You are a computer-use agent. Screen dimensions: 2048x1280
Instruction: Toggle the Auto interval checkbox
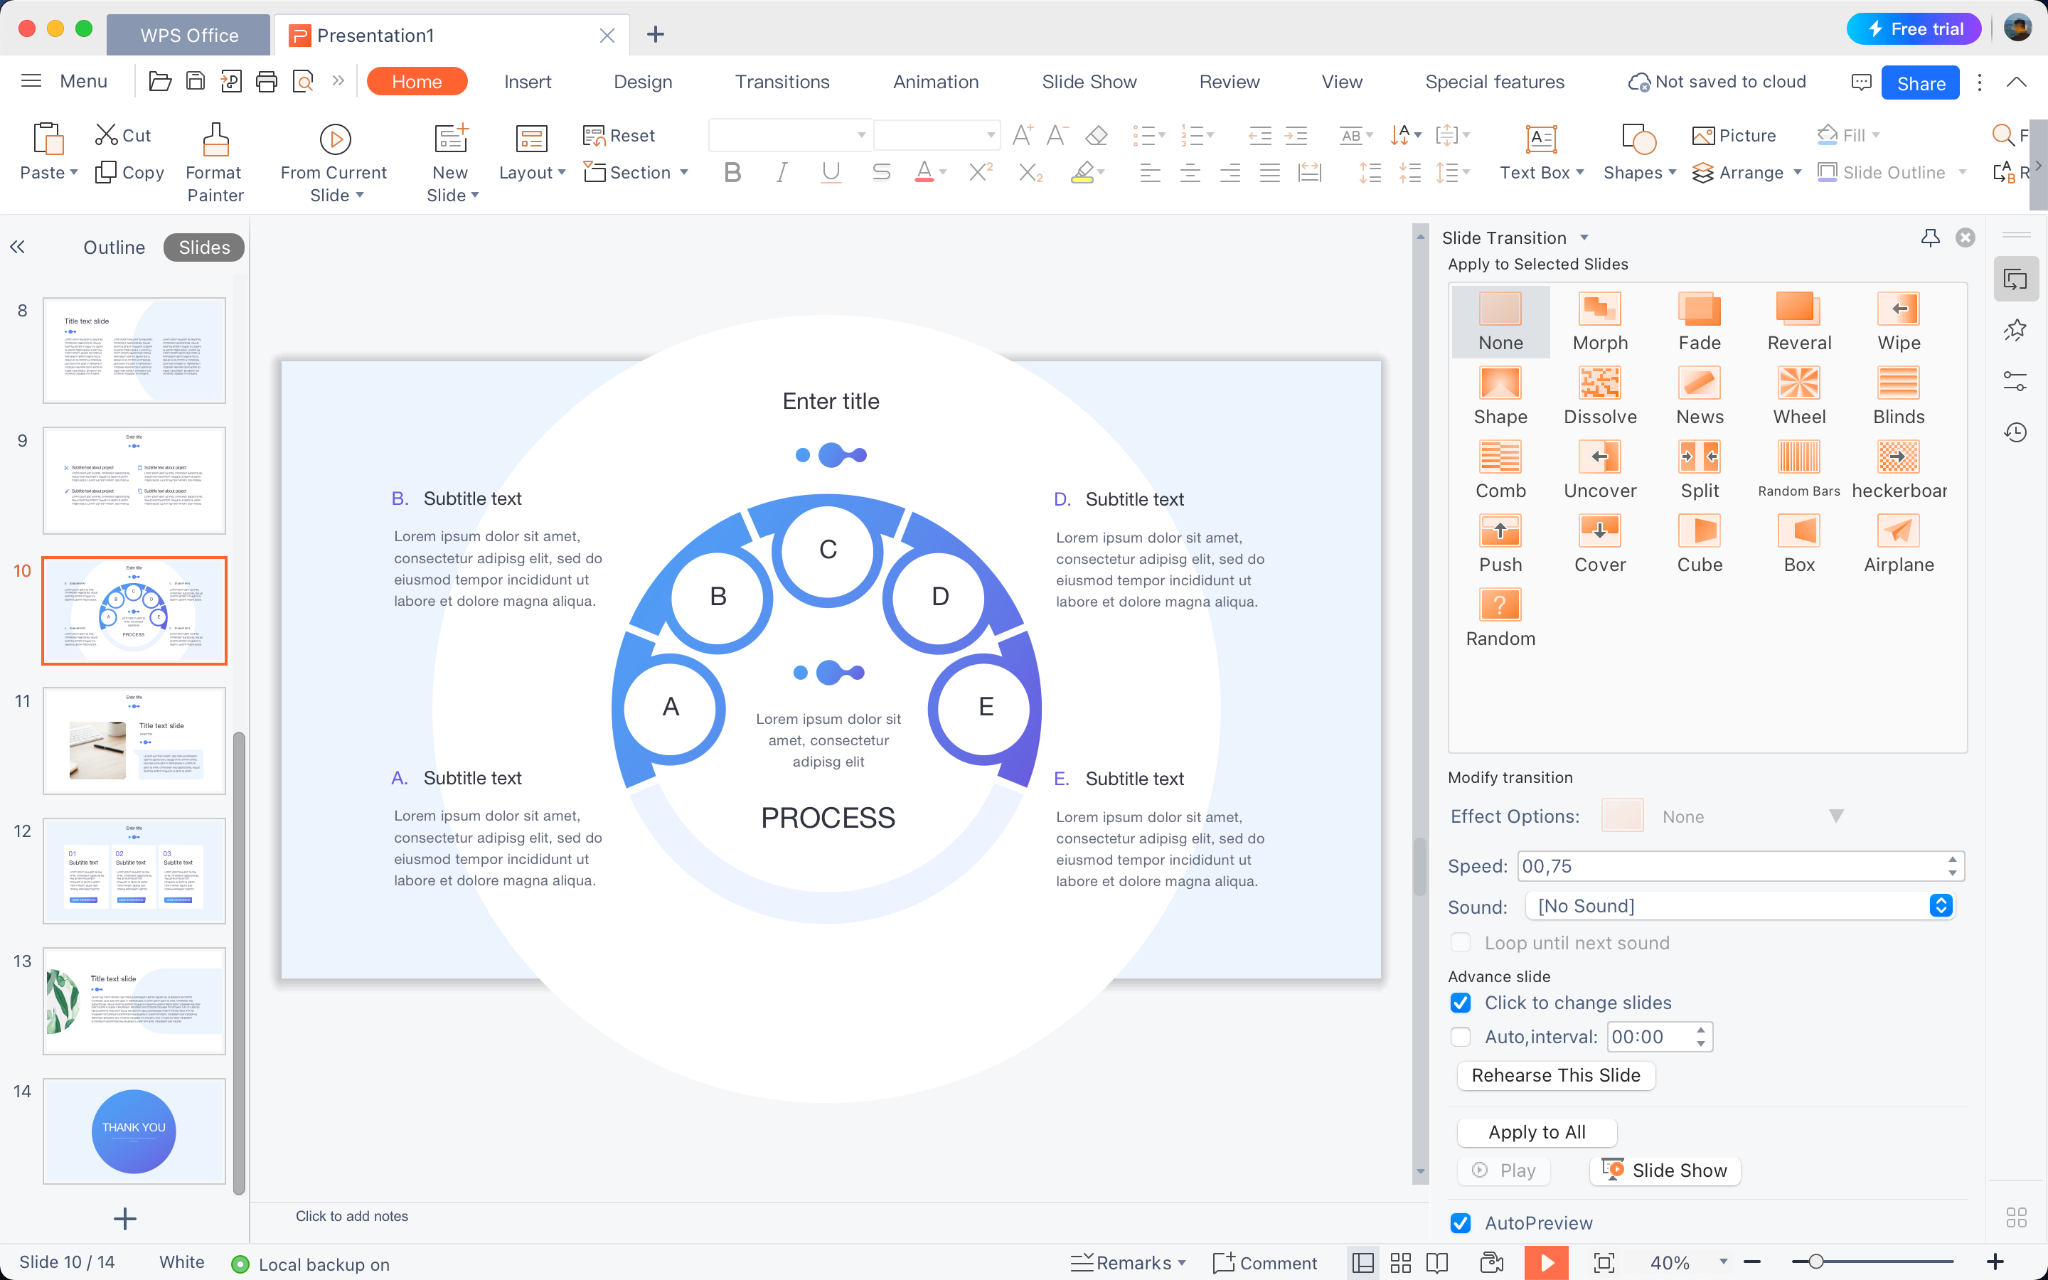1461,1037
